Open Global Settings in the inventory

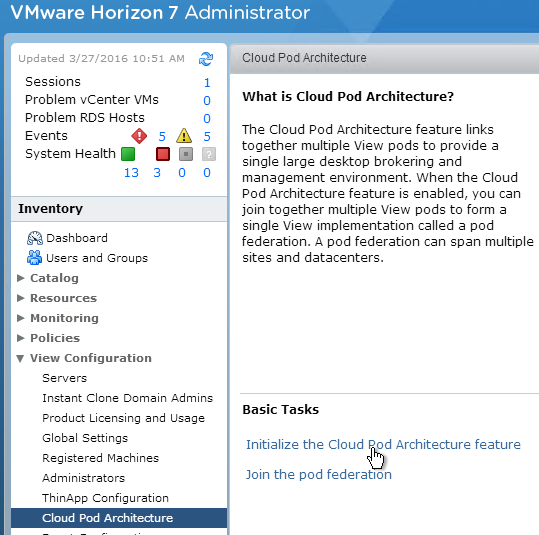pyautogui.click(x=85, y=438)
